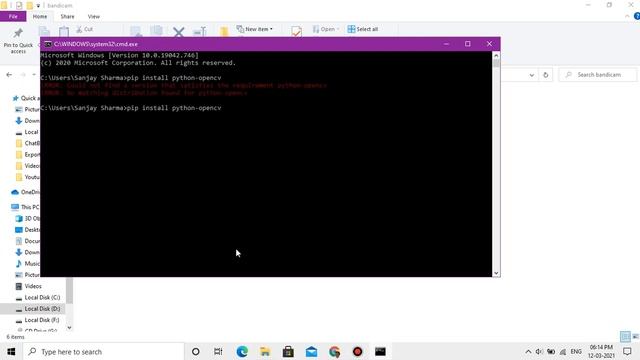Open the notification center icon
640x360 pixels.
627,351
